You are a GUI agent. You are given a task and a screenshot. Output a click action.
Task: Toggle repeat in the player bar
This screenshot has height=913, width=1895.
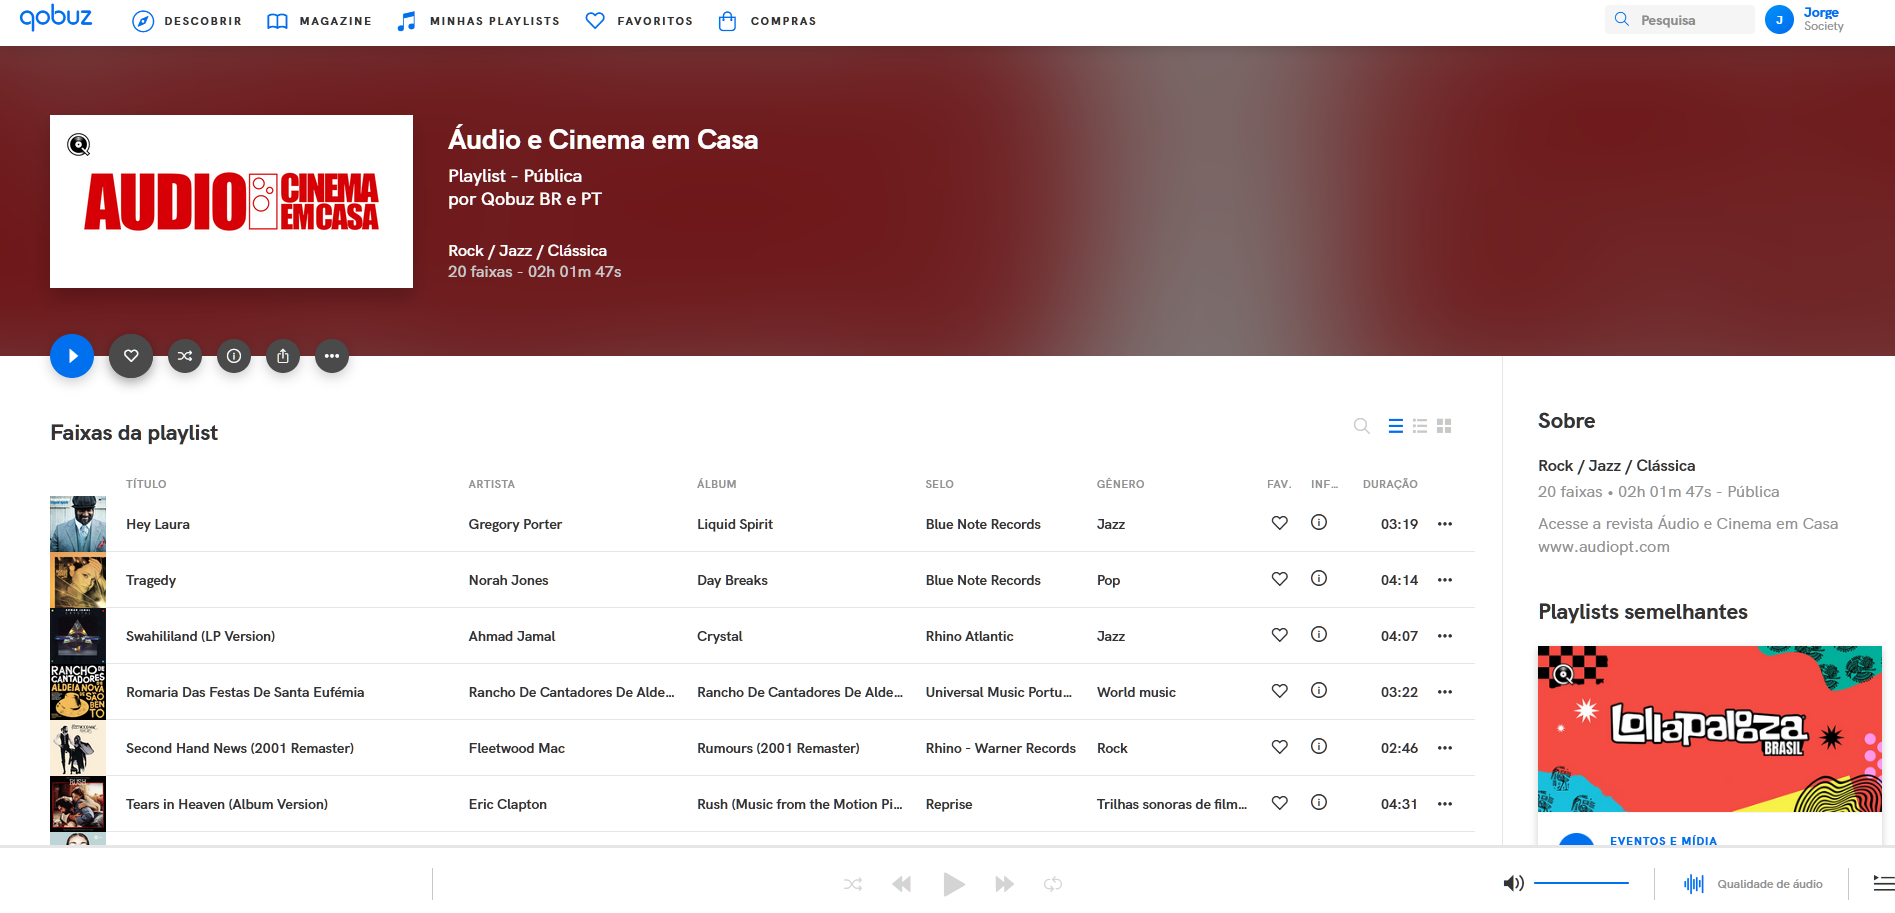pyautogui.click(x=1053, y=884)
